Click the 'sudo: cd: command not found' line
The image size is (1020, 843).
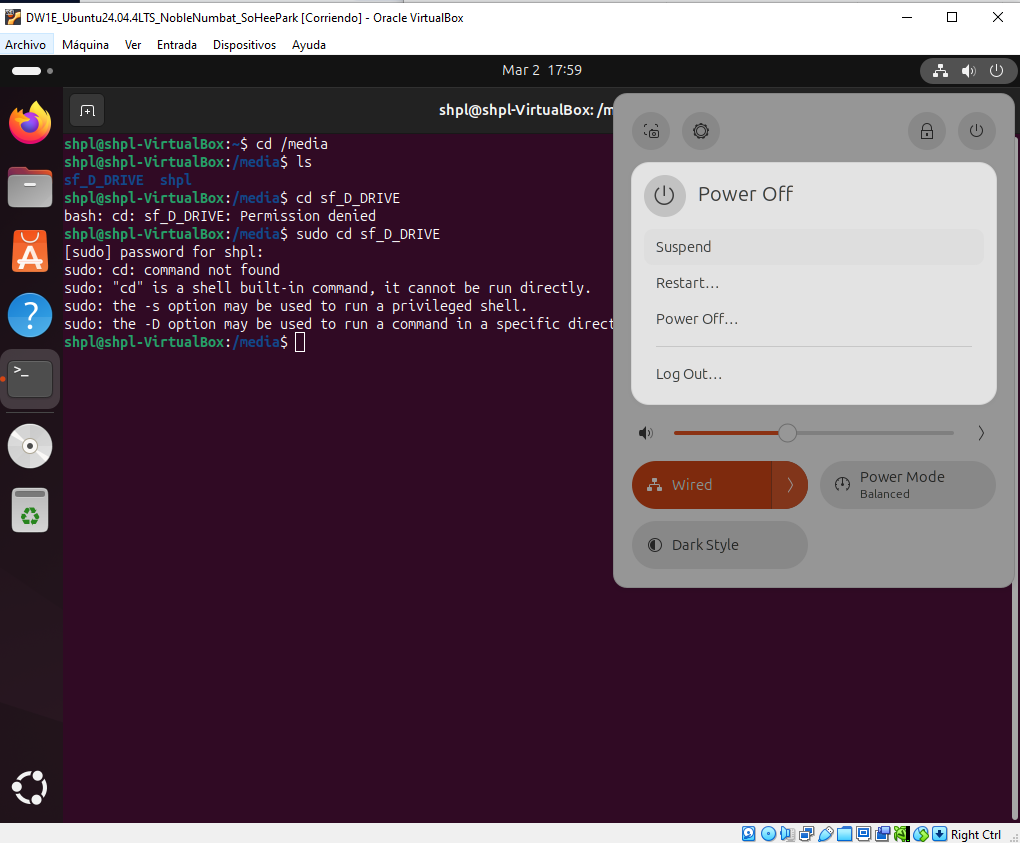tap(172, 270)
